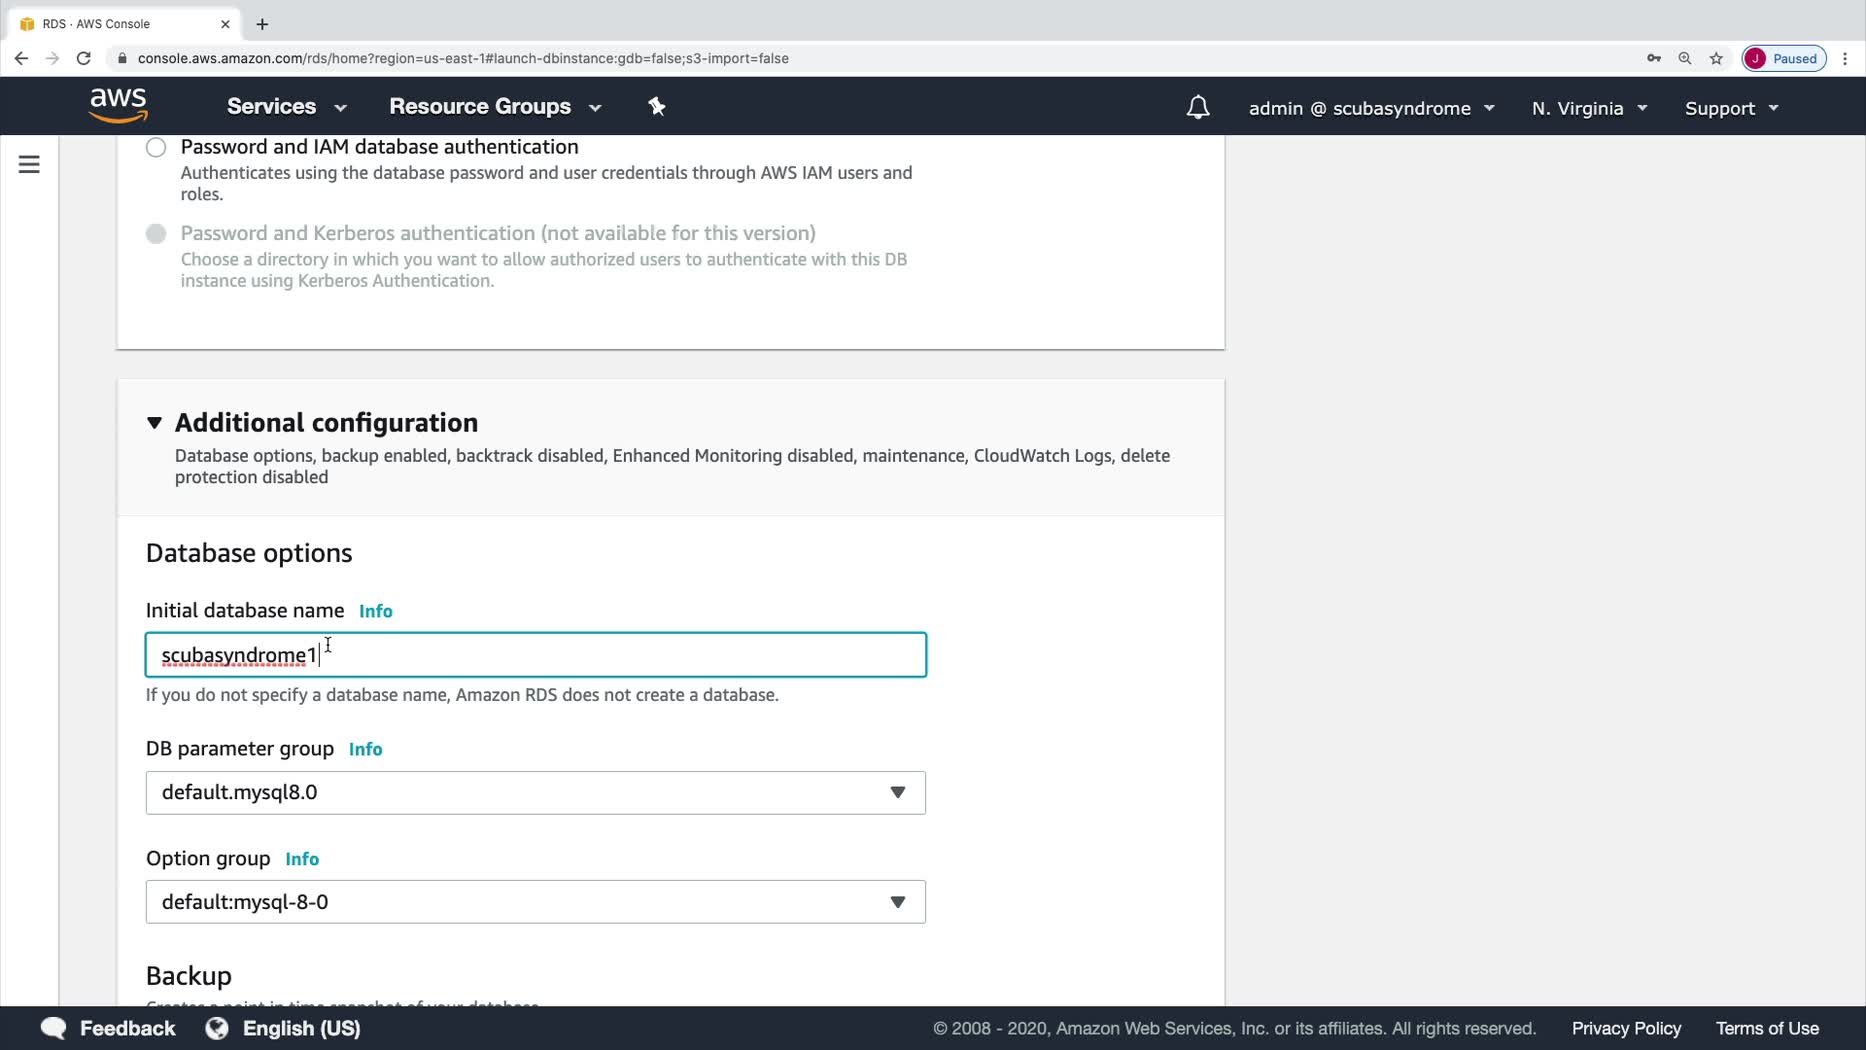1866x1050 pixels.
Task: Open the Resource Groups menu
Action: pyautogui.click(x=495, y=107)
